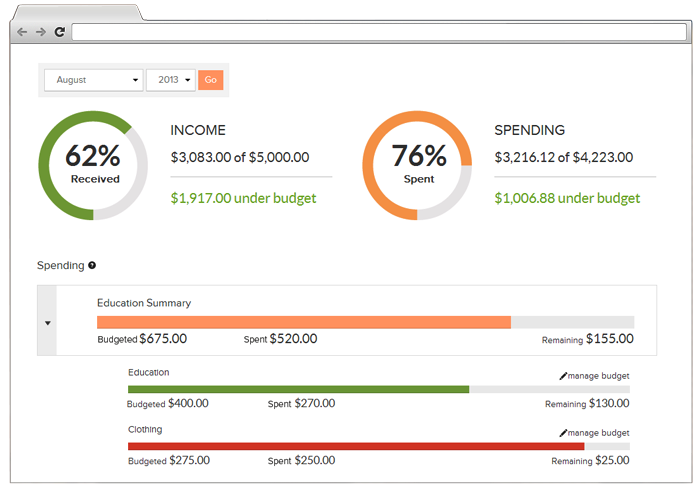The image size is (700, 486).
Task: Click "$1,006.88 under budget" text
Action: [567, 198]
